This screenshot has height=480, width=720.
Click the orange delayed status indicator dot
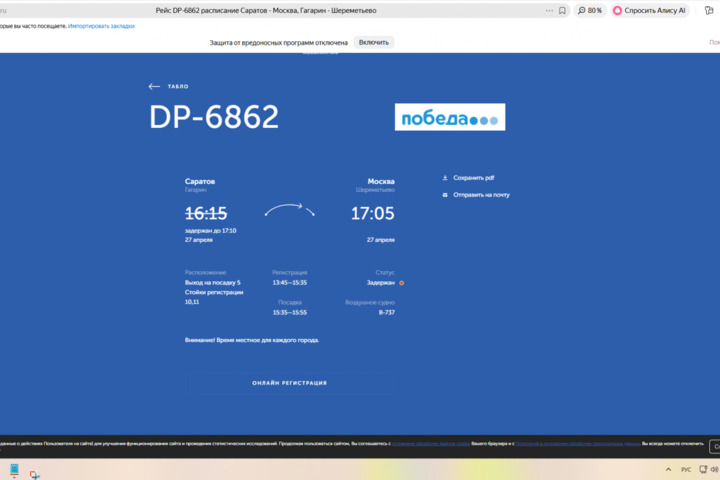pos(402,283)
